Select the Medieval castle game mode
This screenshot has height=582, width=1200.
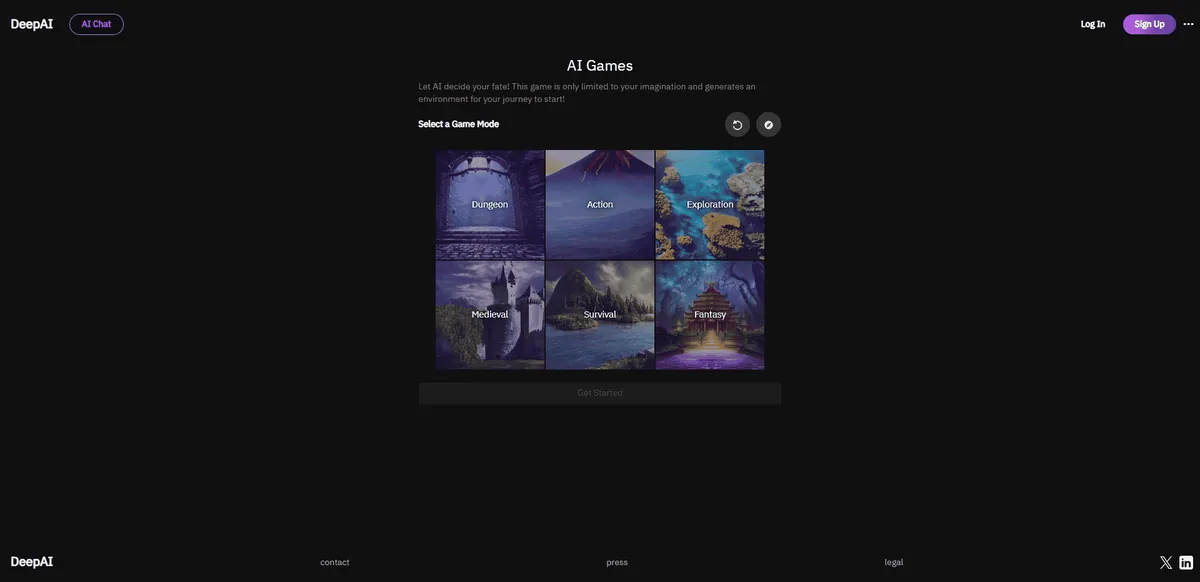[490, 315]
